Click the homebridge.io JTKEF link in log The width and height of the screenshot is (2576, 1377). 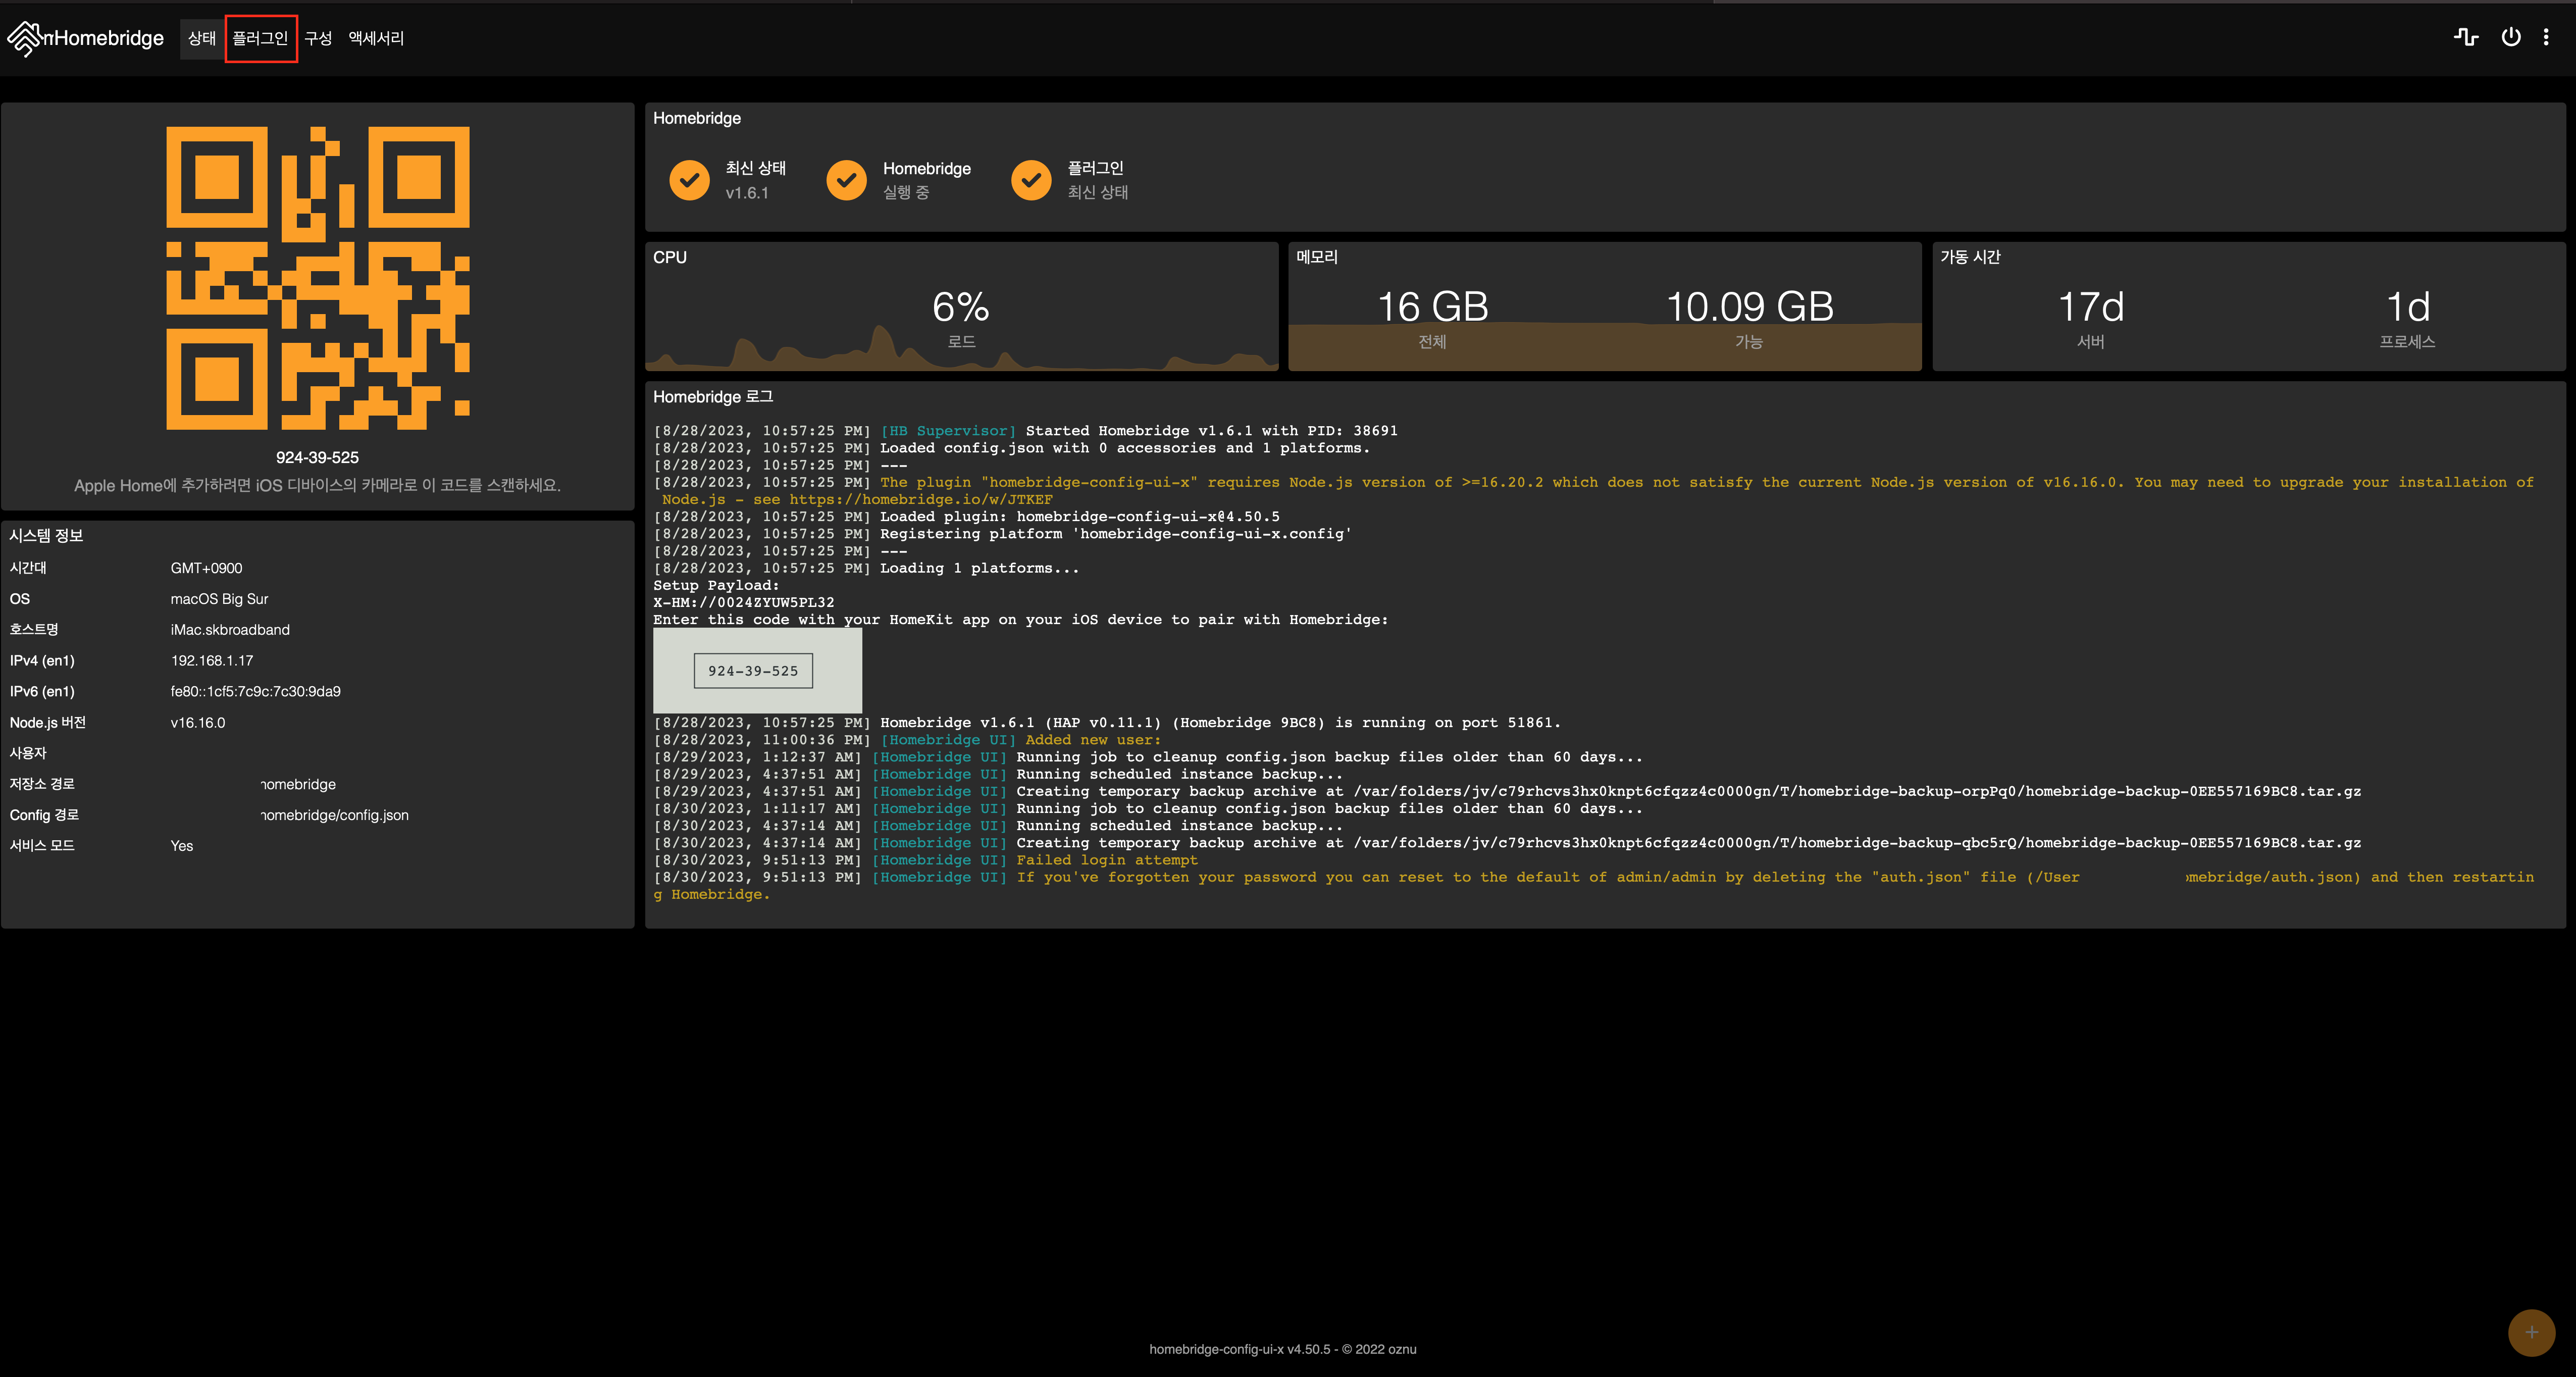920,499
